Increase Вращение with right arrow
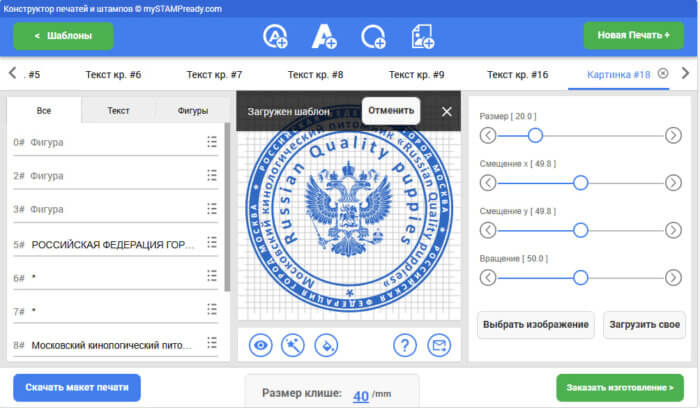This screenshot has height=408, width=700. pyautogui.click(x=673, y=278)
